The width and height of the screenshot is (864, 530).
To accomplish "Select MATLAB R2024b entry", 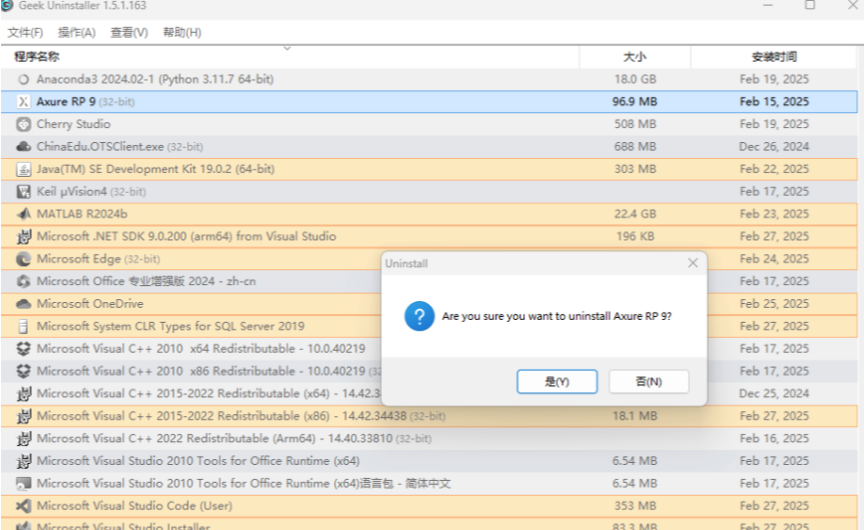I will [82, 214].
